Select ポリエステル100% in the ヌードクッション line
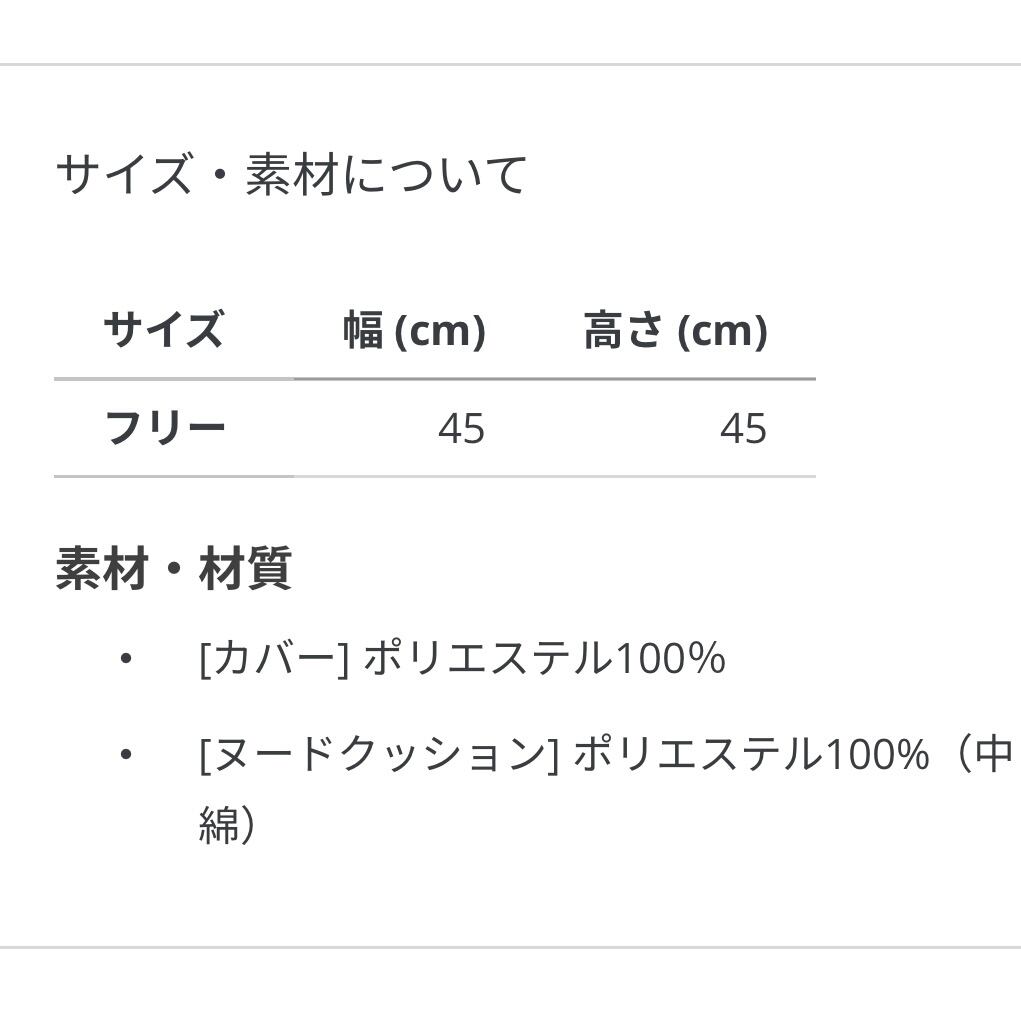1021x1021 pixels. click(x=751, y=754)
